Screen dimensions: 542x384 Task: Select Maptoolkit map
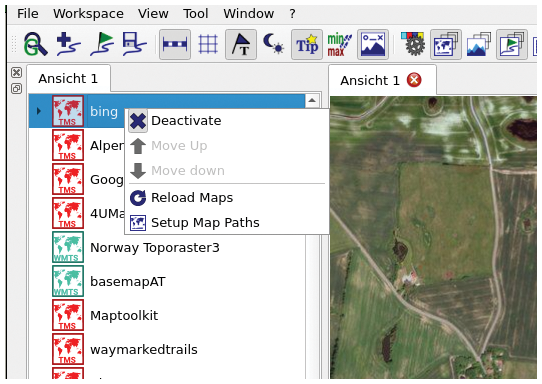coord(167,315)
